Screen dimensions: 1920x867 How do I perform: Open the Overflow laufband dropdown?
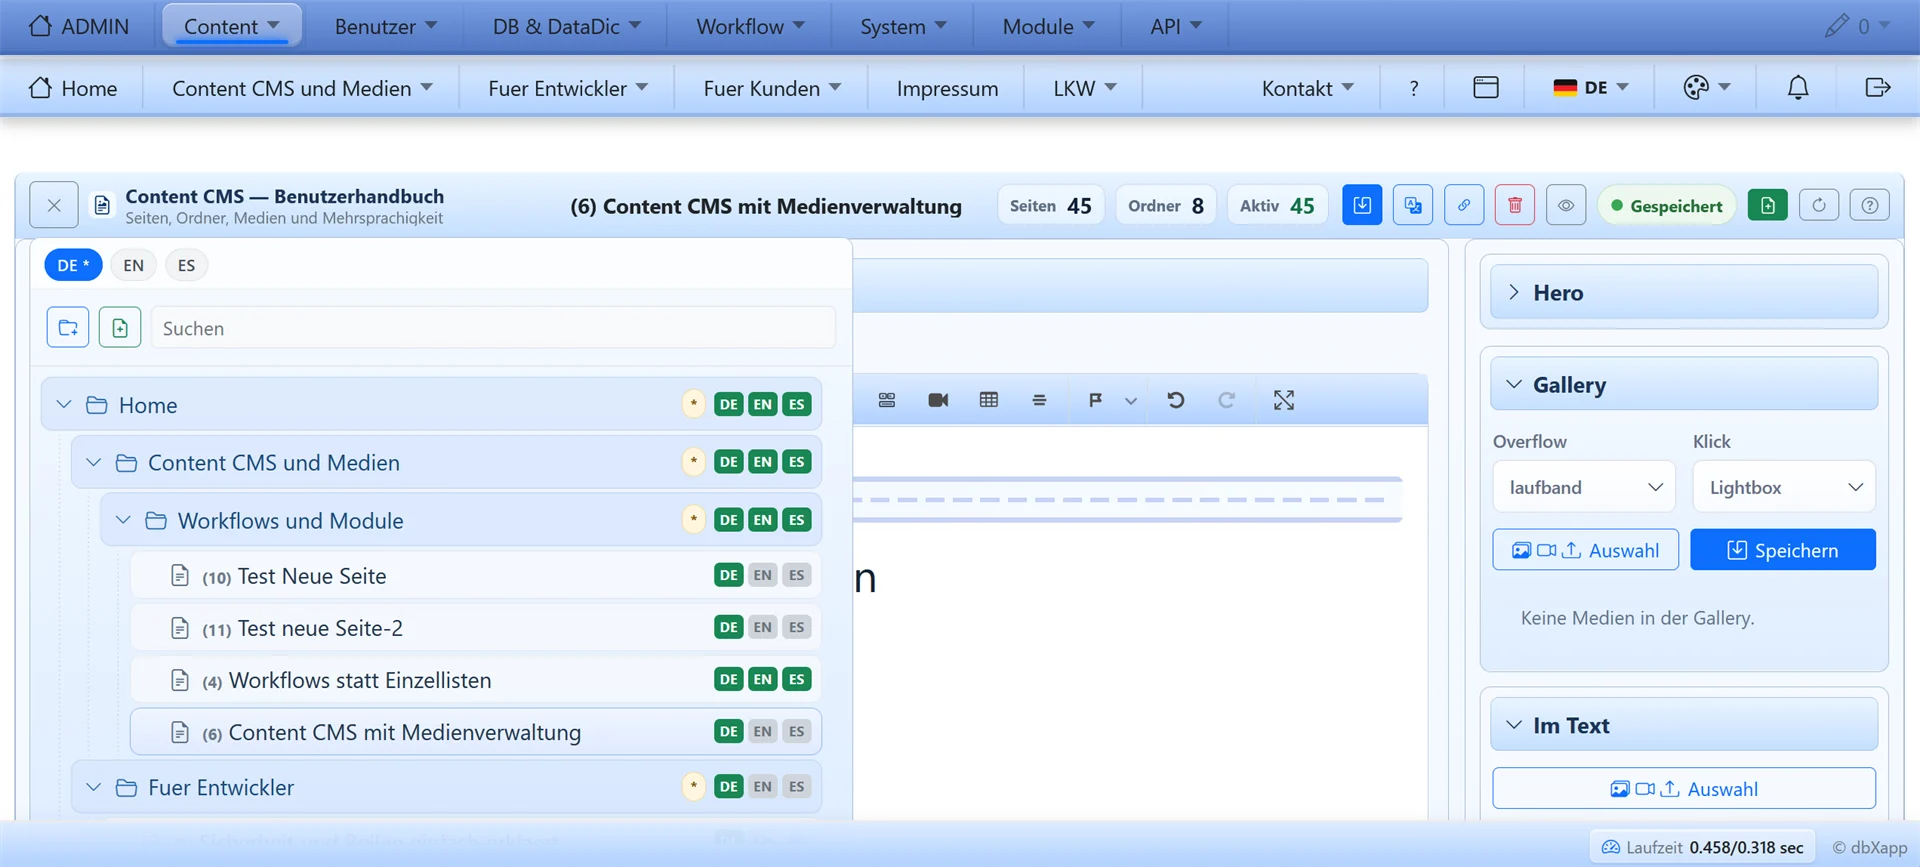click(x=1584, y=487)
